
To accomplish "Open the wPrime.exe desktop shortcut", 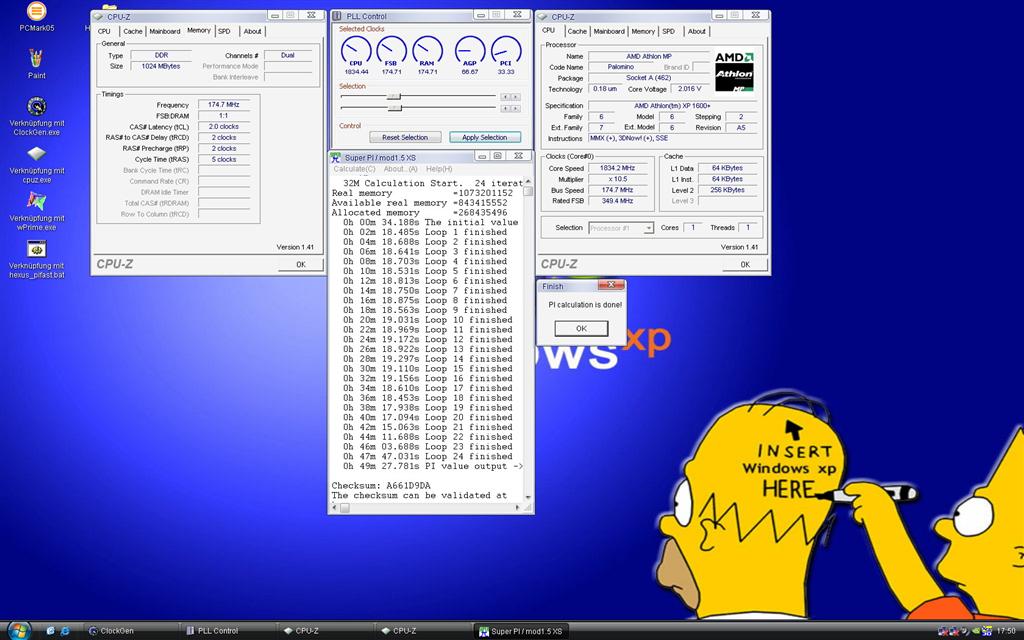I will (x=37, y=212).
